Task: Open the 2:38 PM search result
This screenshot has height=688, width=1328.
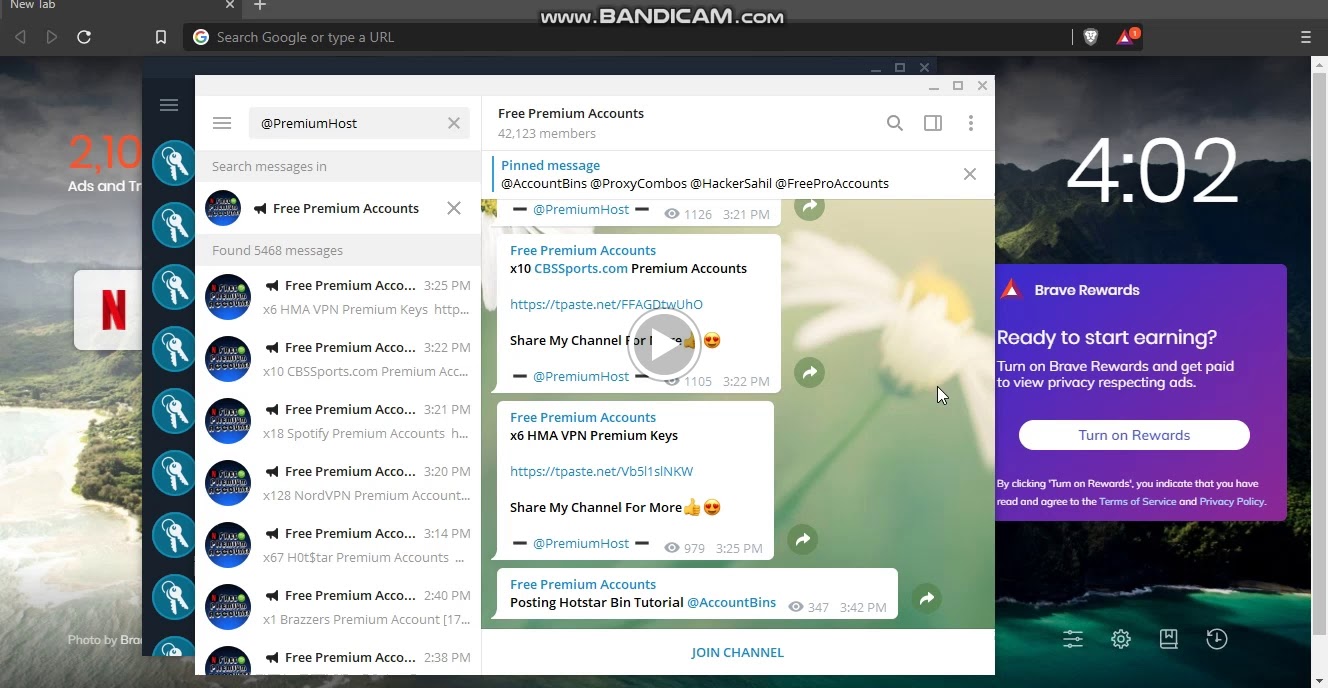Action: [x=338, y=657]
